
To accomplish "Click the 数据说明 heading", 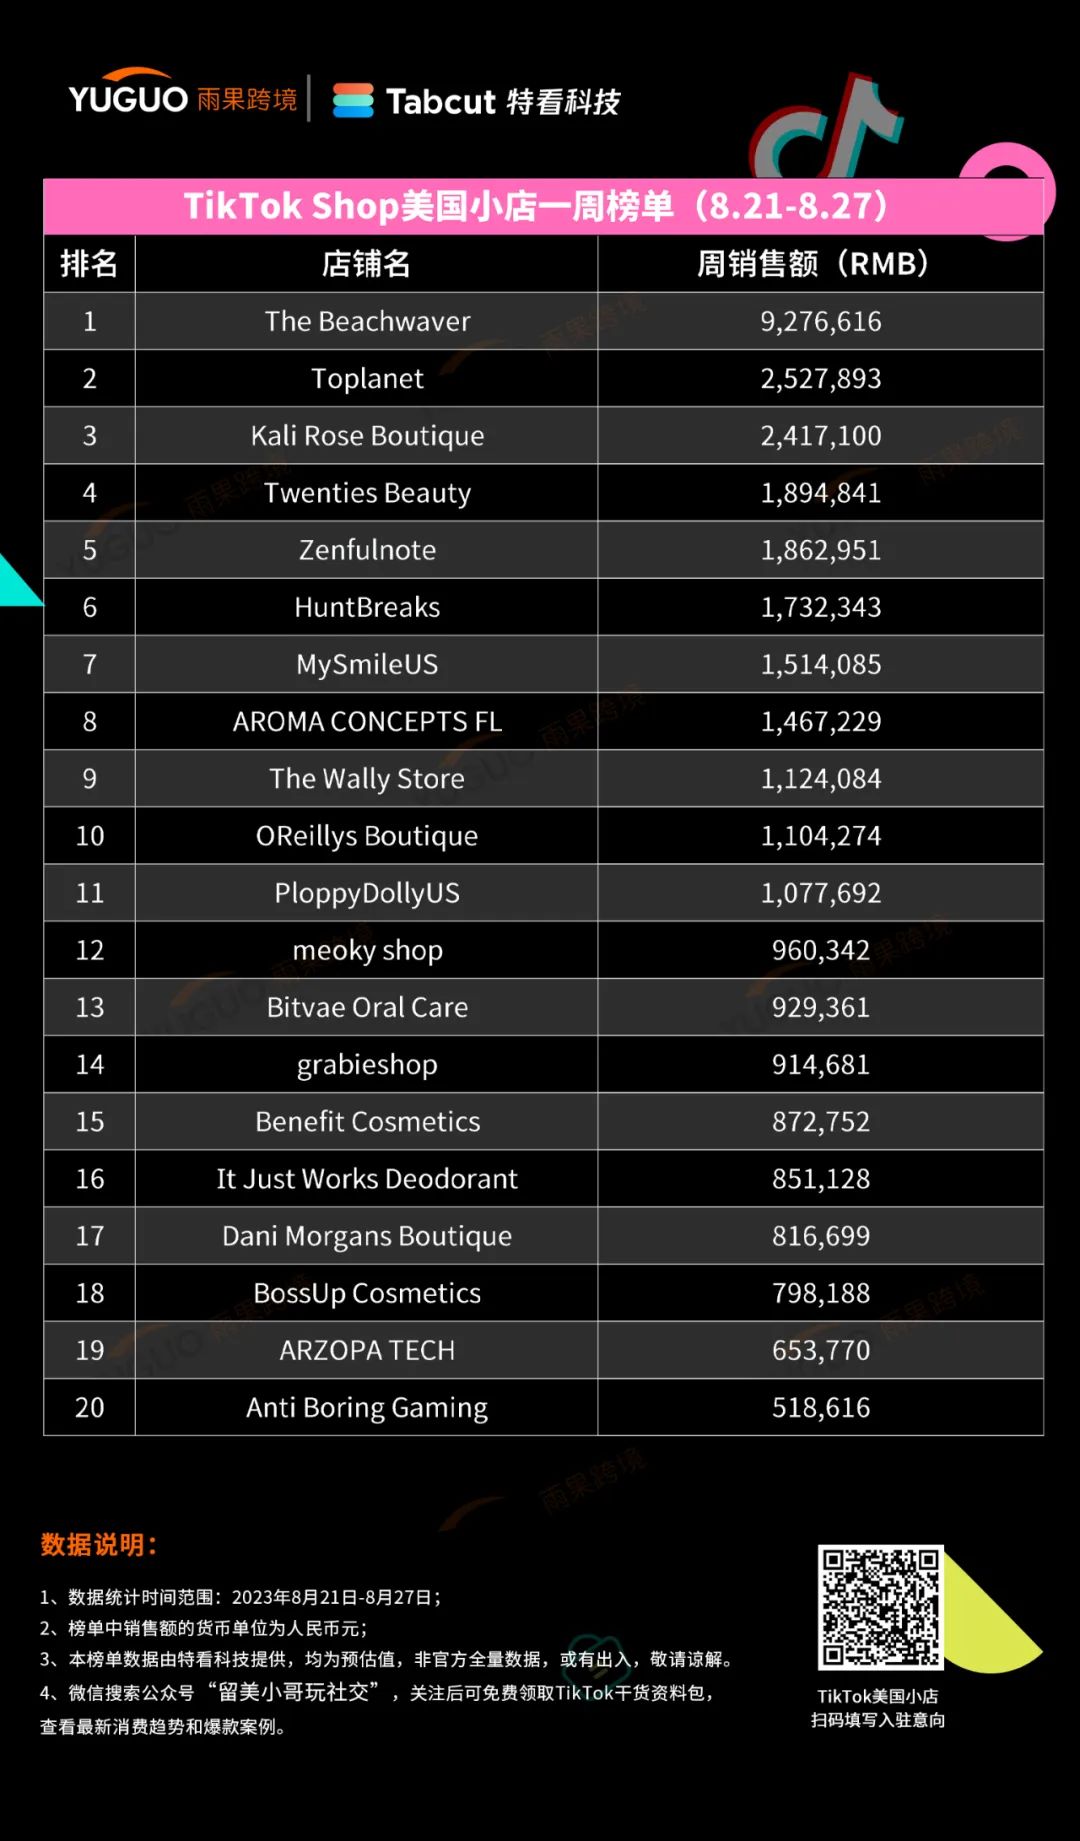I will pos(98,1545).
